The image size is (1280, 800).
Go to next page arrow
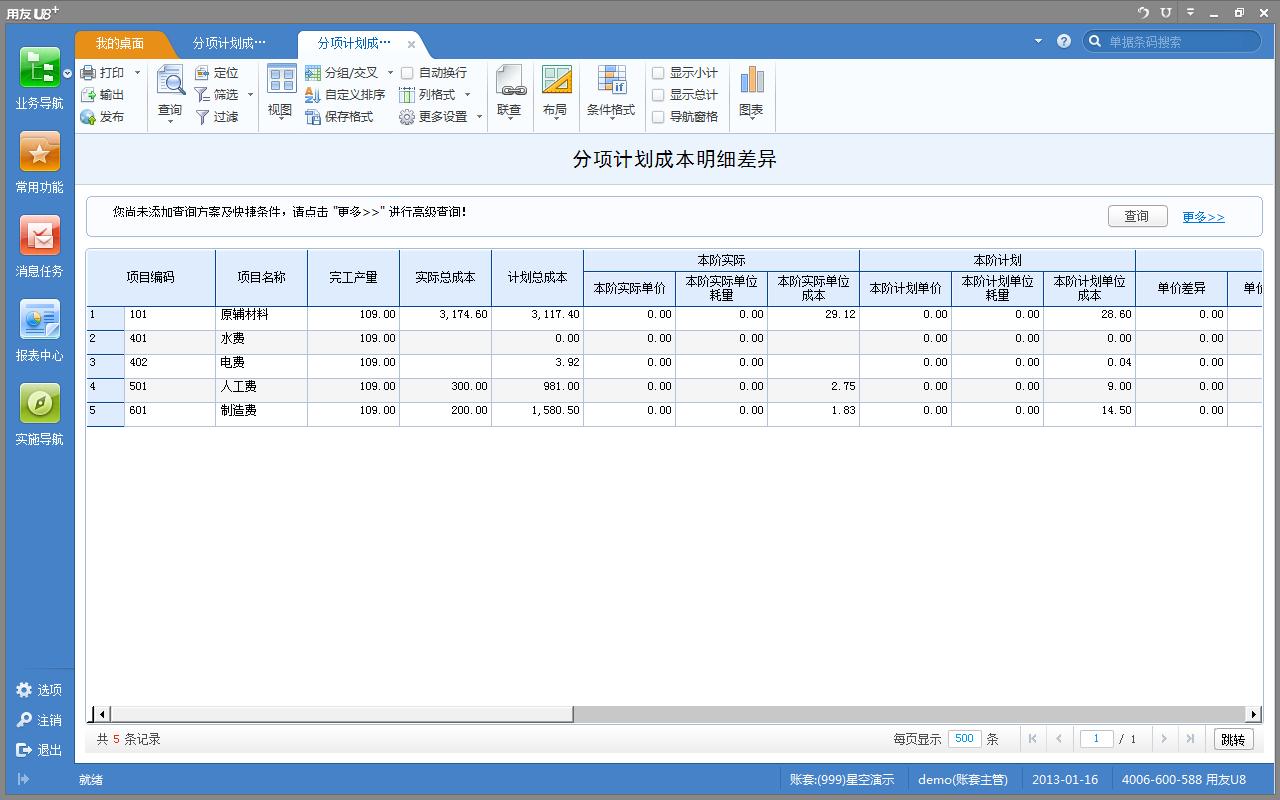click(1163, 739)
